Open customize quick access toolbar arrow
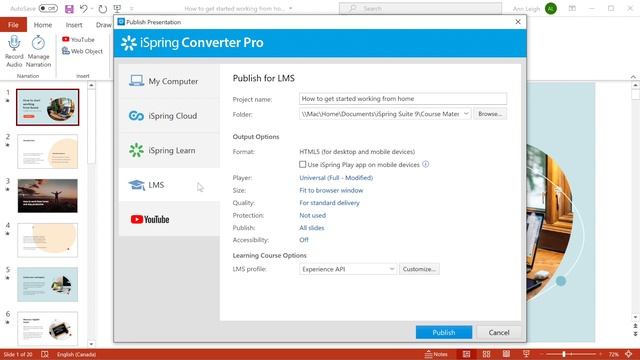Image resolution: width=640 pixels, height=360 pixels. (x=131, y=9)
